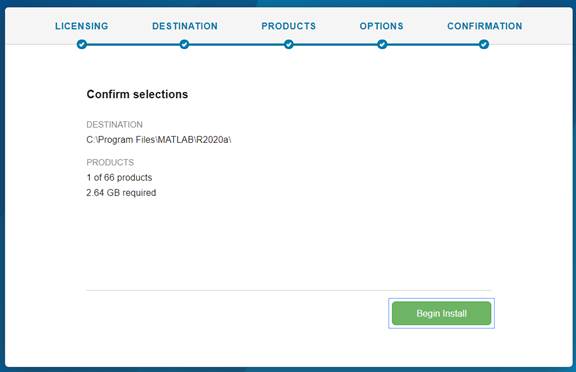Go to the OPTIONS step label

[381, 26]
